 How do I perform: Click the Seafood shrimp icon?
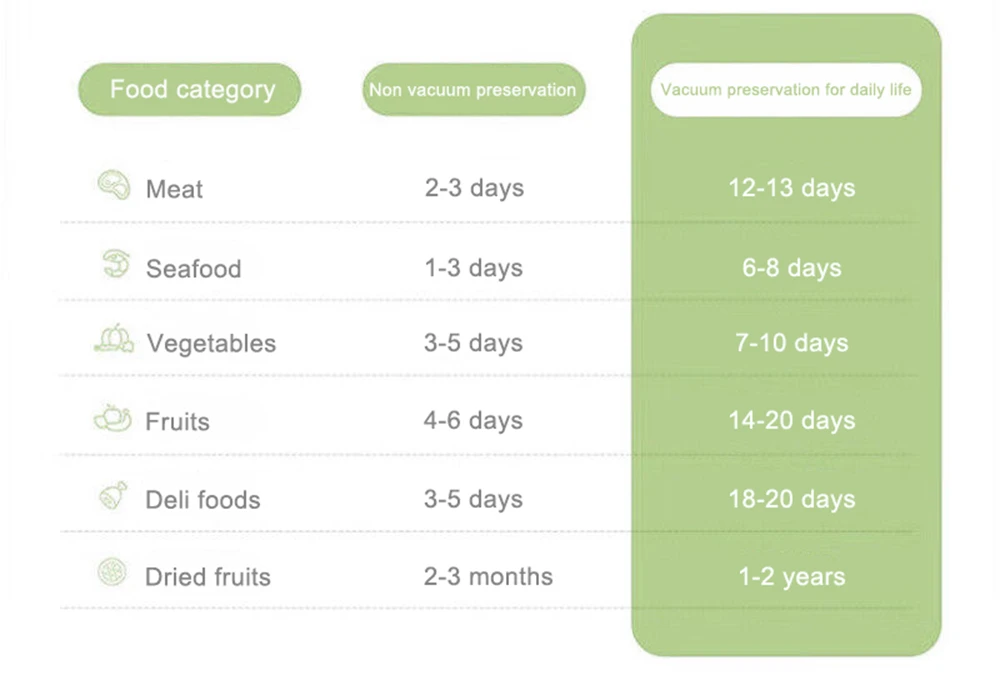(116, 263)
